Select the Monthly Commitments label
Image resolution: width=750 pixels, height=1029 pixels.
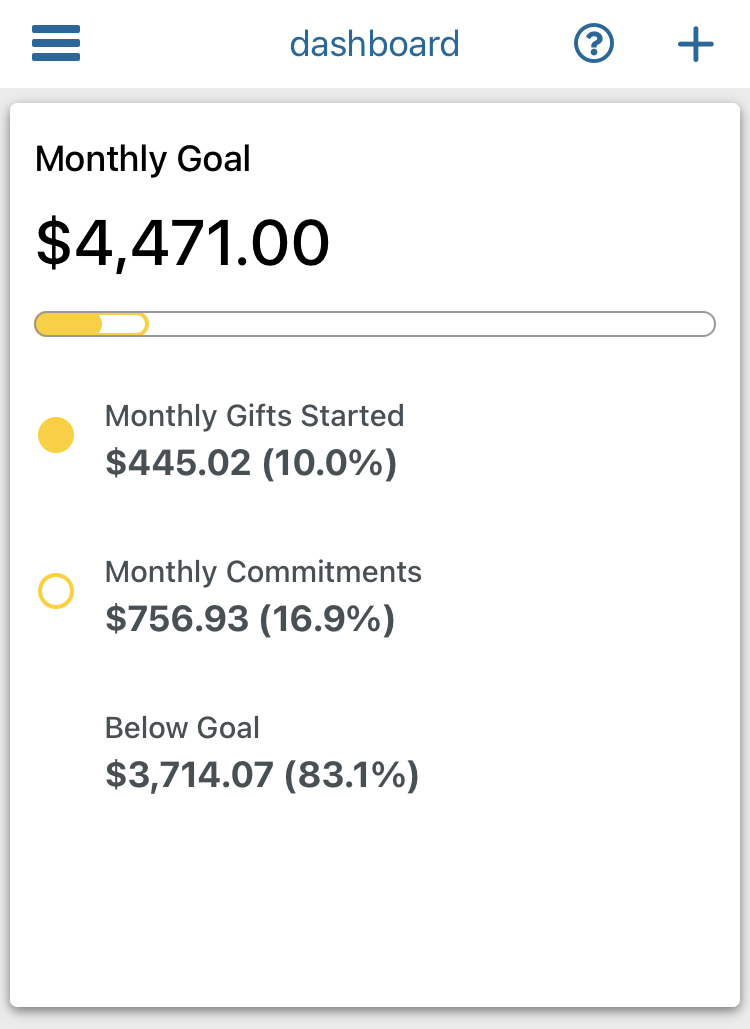click(x=263, y=572)
